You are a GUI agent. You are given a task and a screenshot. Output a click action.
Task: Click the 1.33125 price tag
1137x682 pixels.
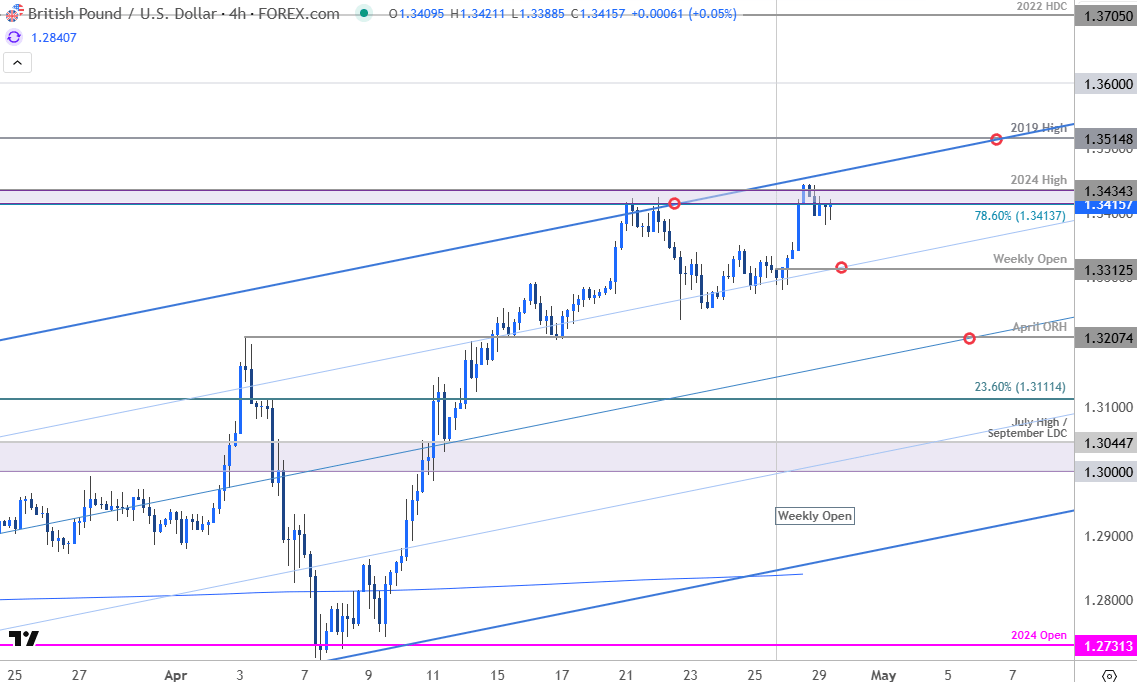click(1107, 271)
